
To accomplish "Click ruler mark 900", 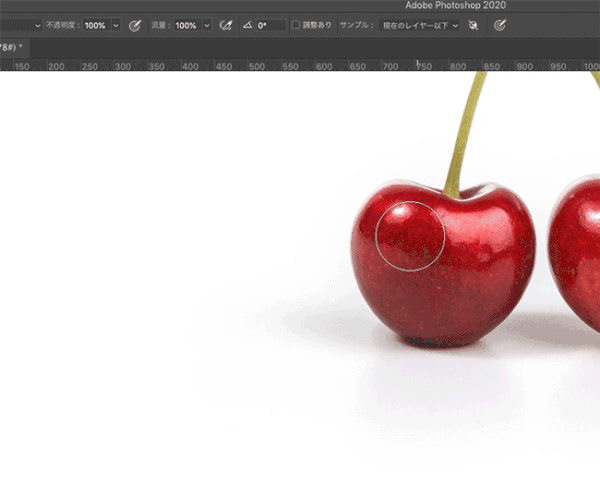I will [x=525, y=67].
